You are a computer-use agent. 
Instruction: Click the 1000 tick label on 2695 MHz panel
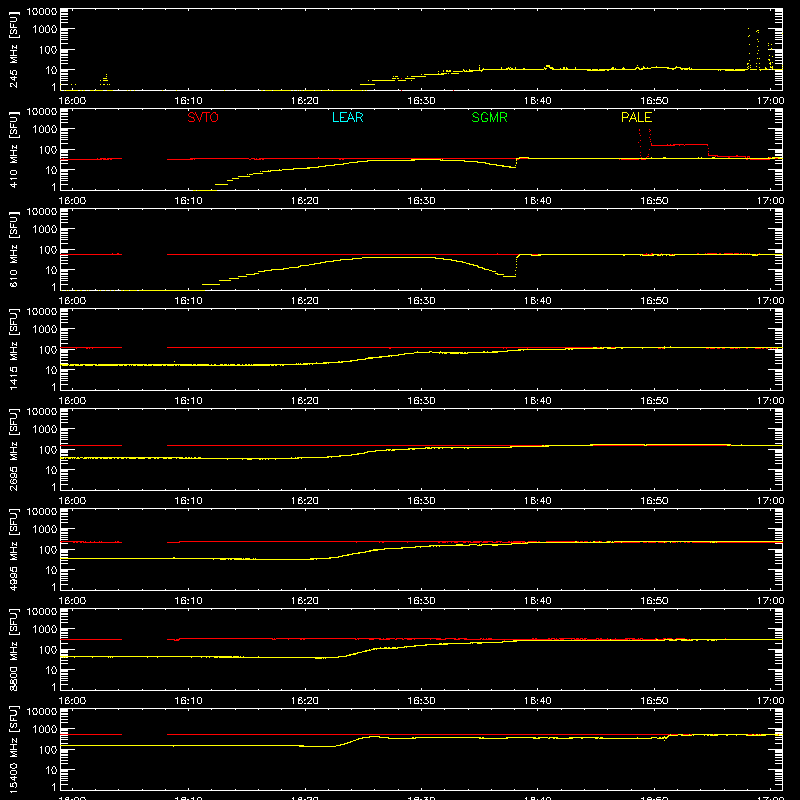click(x=45, y=430)
